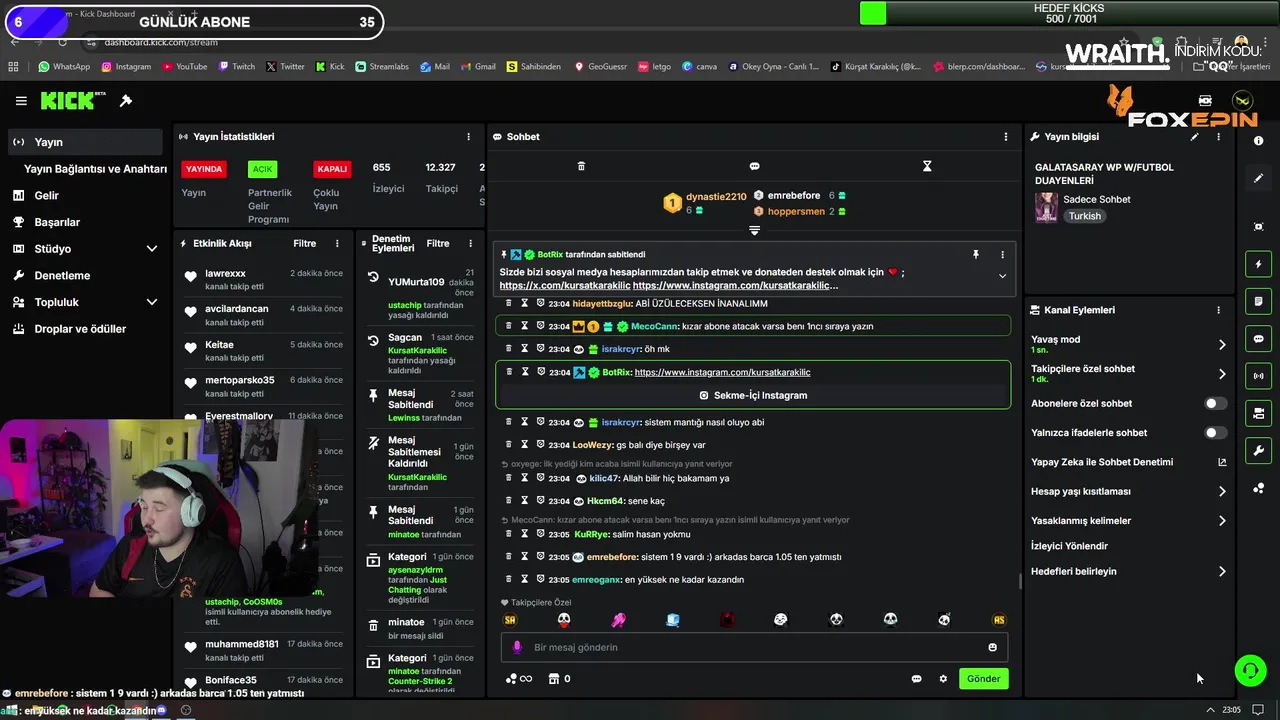Open the hamburger navigation menu
Screen dimensions: 1280x720
pyautogui.click(x=21, y=101)
